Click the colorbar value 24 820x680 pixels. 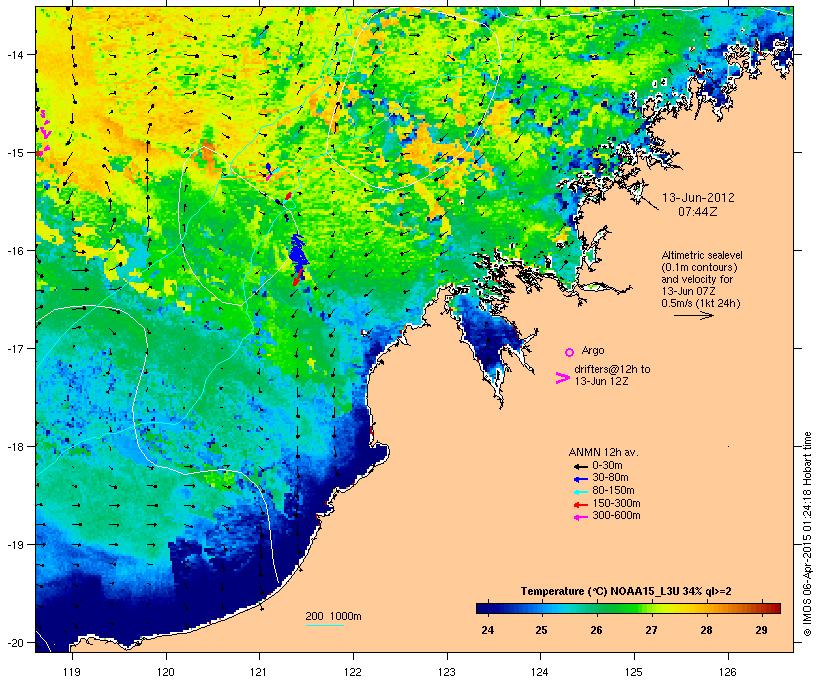487,630
